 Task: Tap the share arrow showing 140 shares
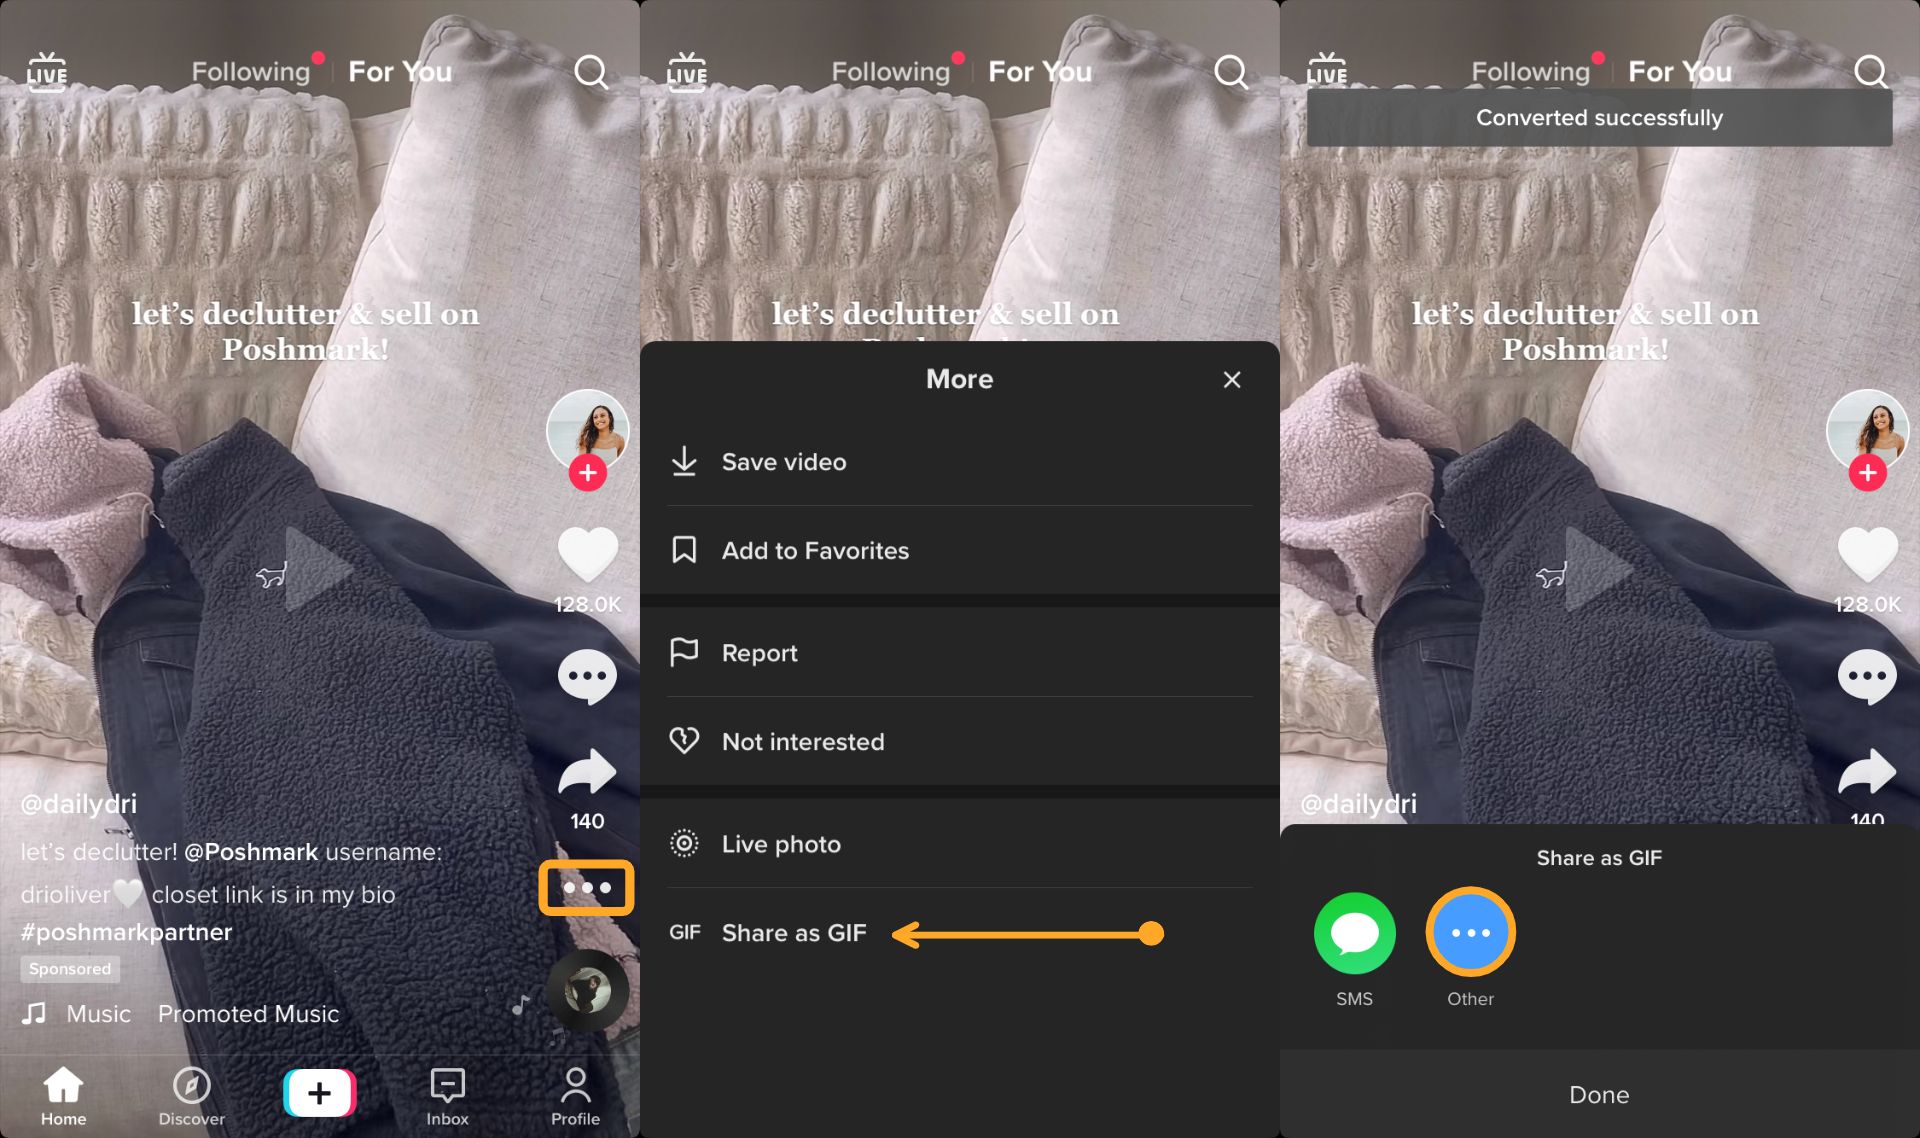586,774
